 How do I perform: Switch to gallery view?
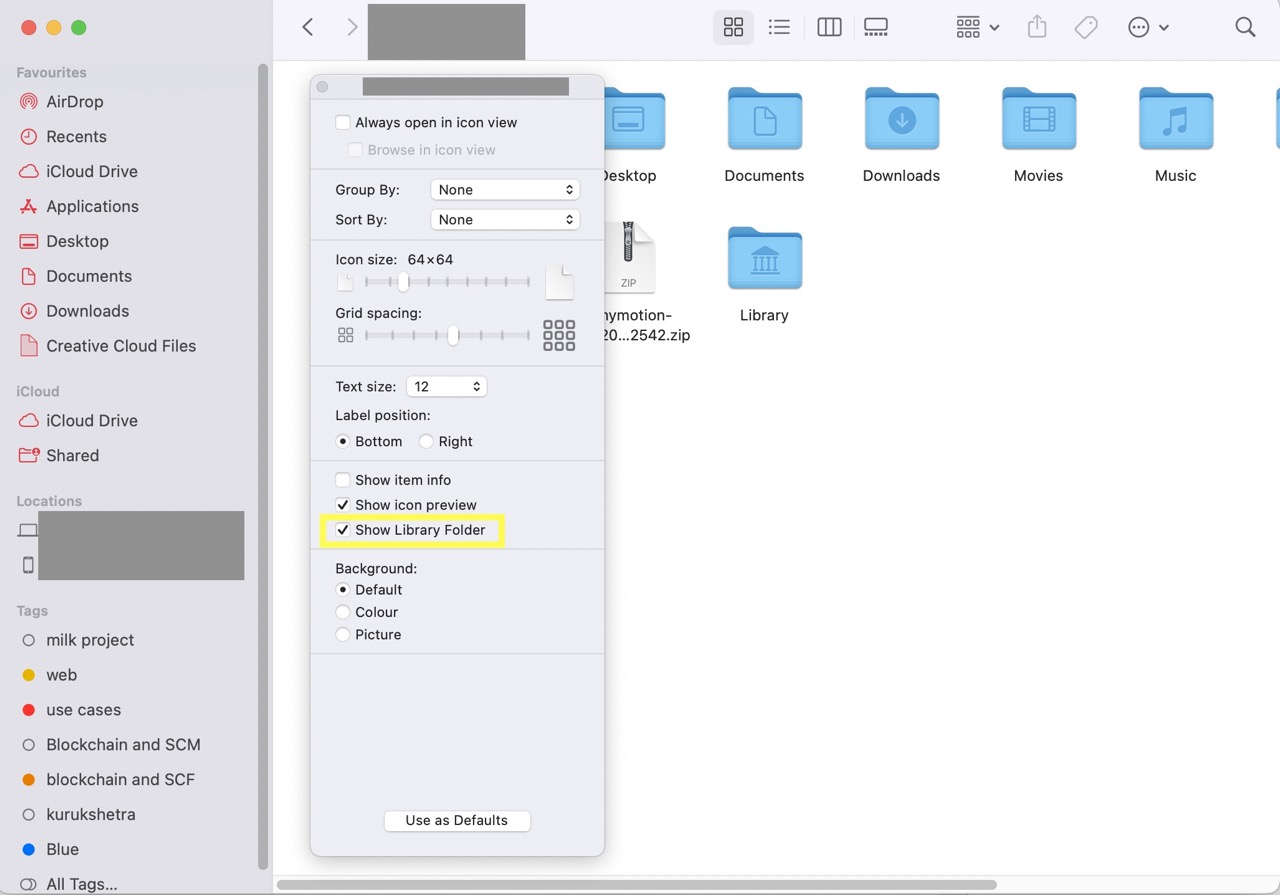pos(876,27)
